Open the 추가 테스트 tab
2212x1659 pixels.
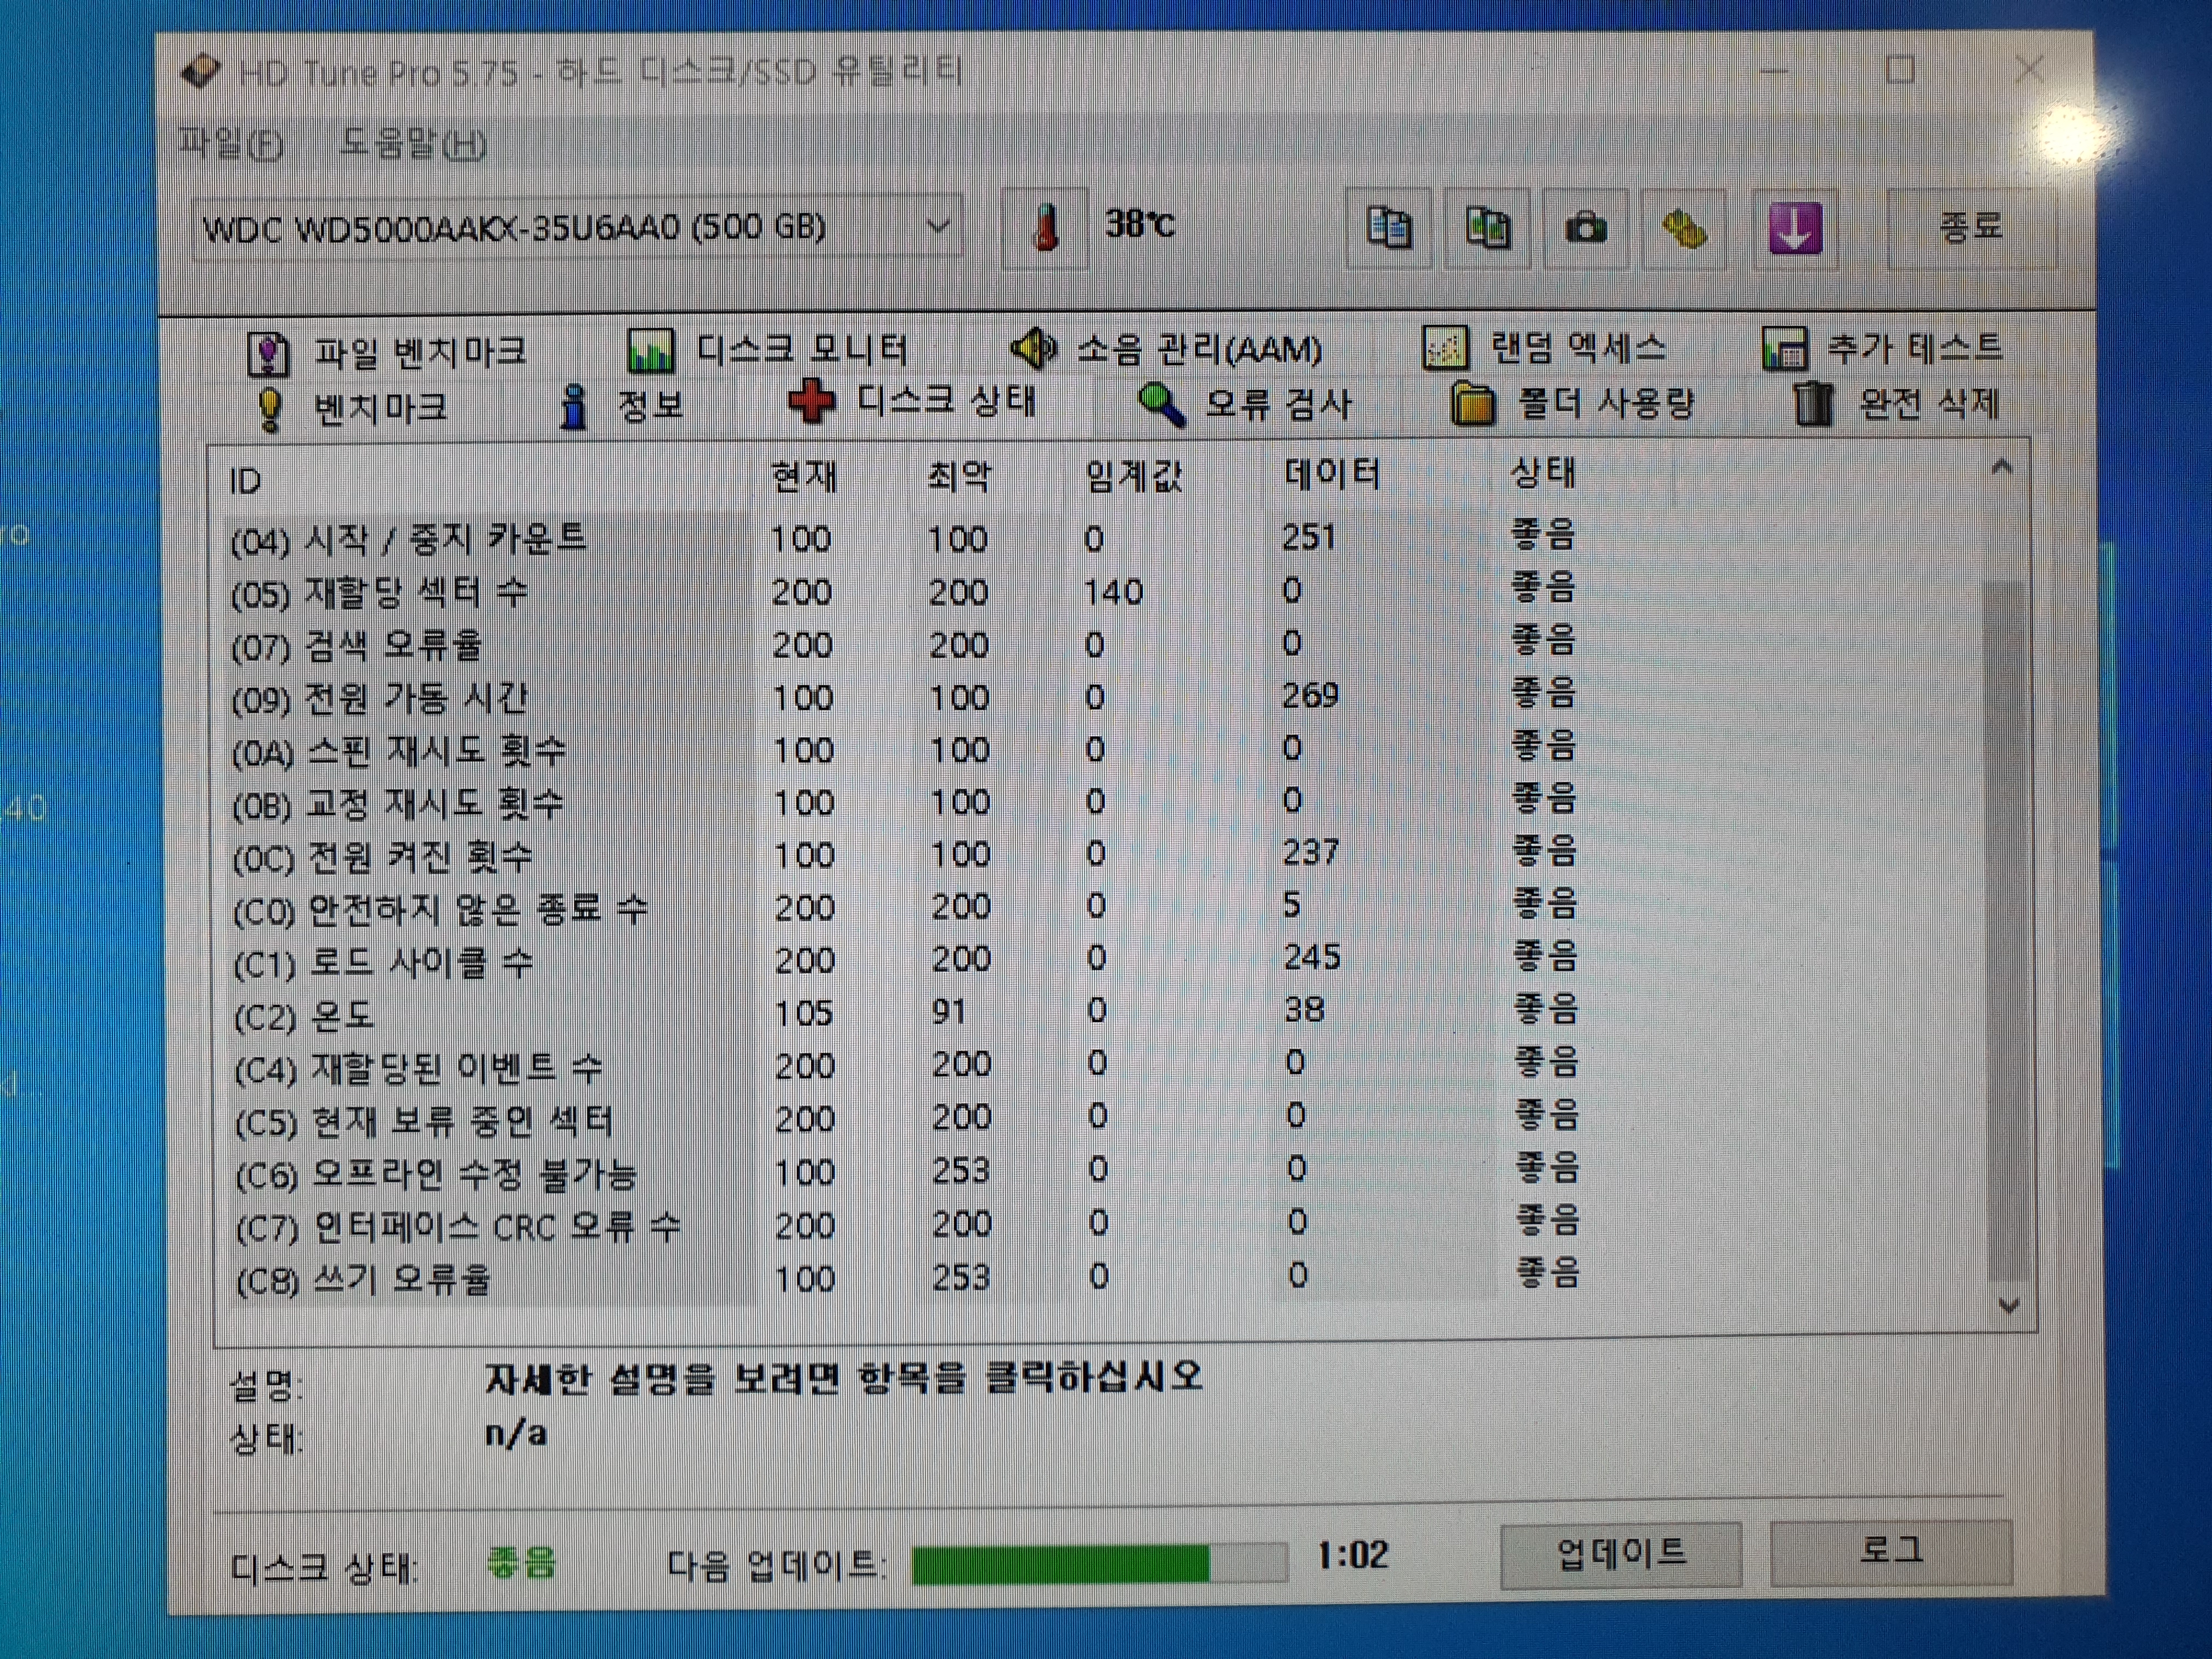point(1882,348)
